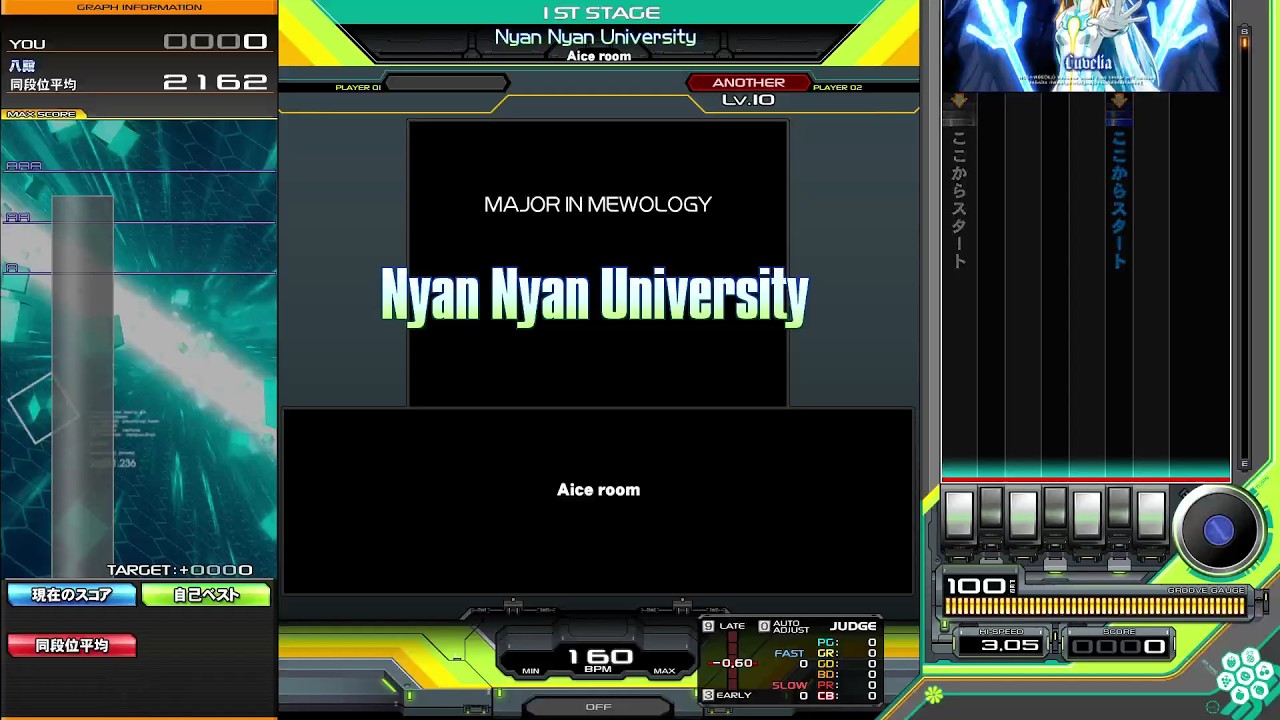Viewport: 1280px width, 720px height.
Task: Tap the fifth key on the controller
Action: coord(1087,513)
